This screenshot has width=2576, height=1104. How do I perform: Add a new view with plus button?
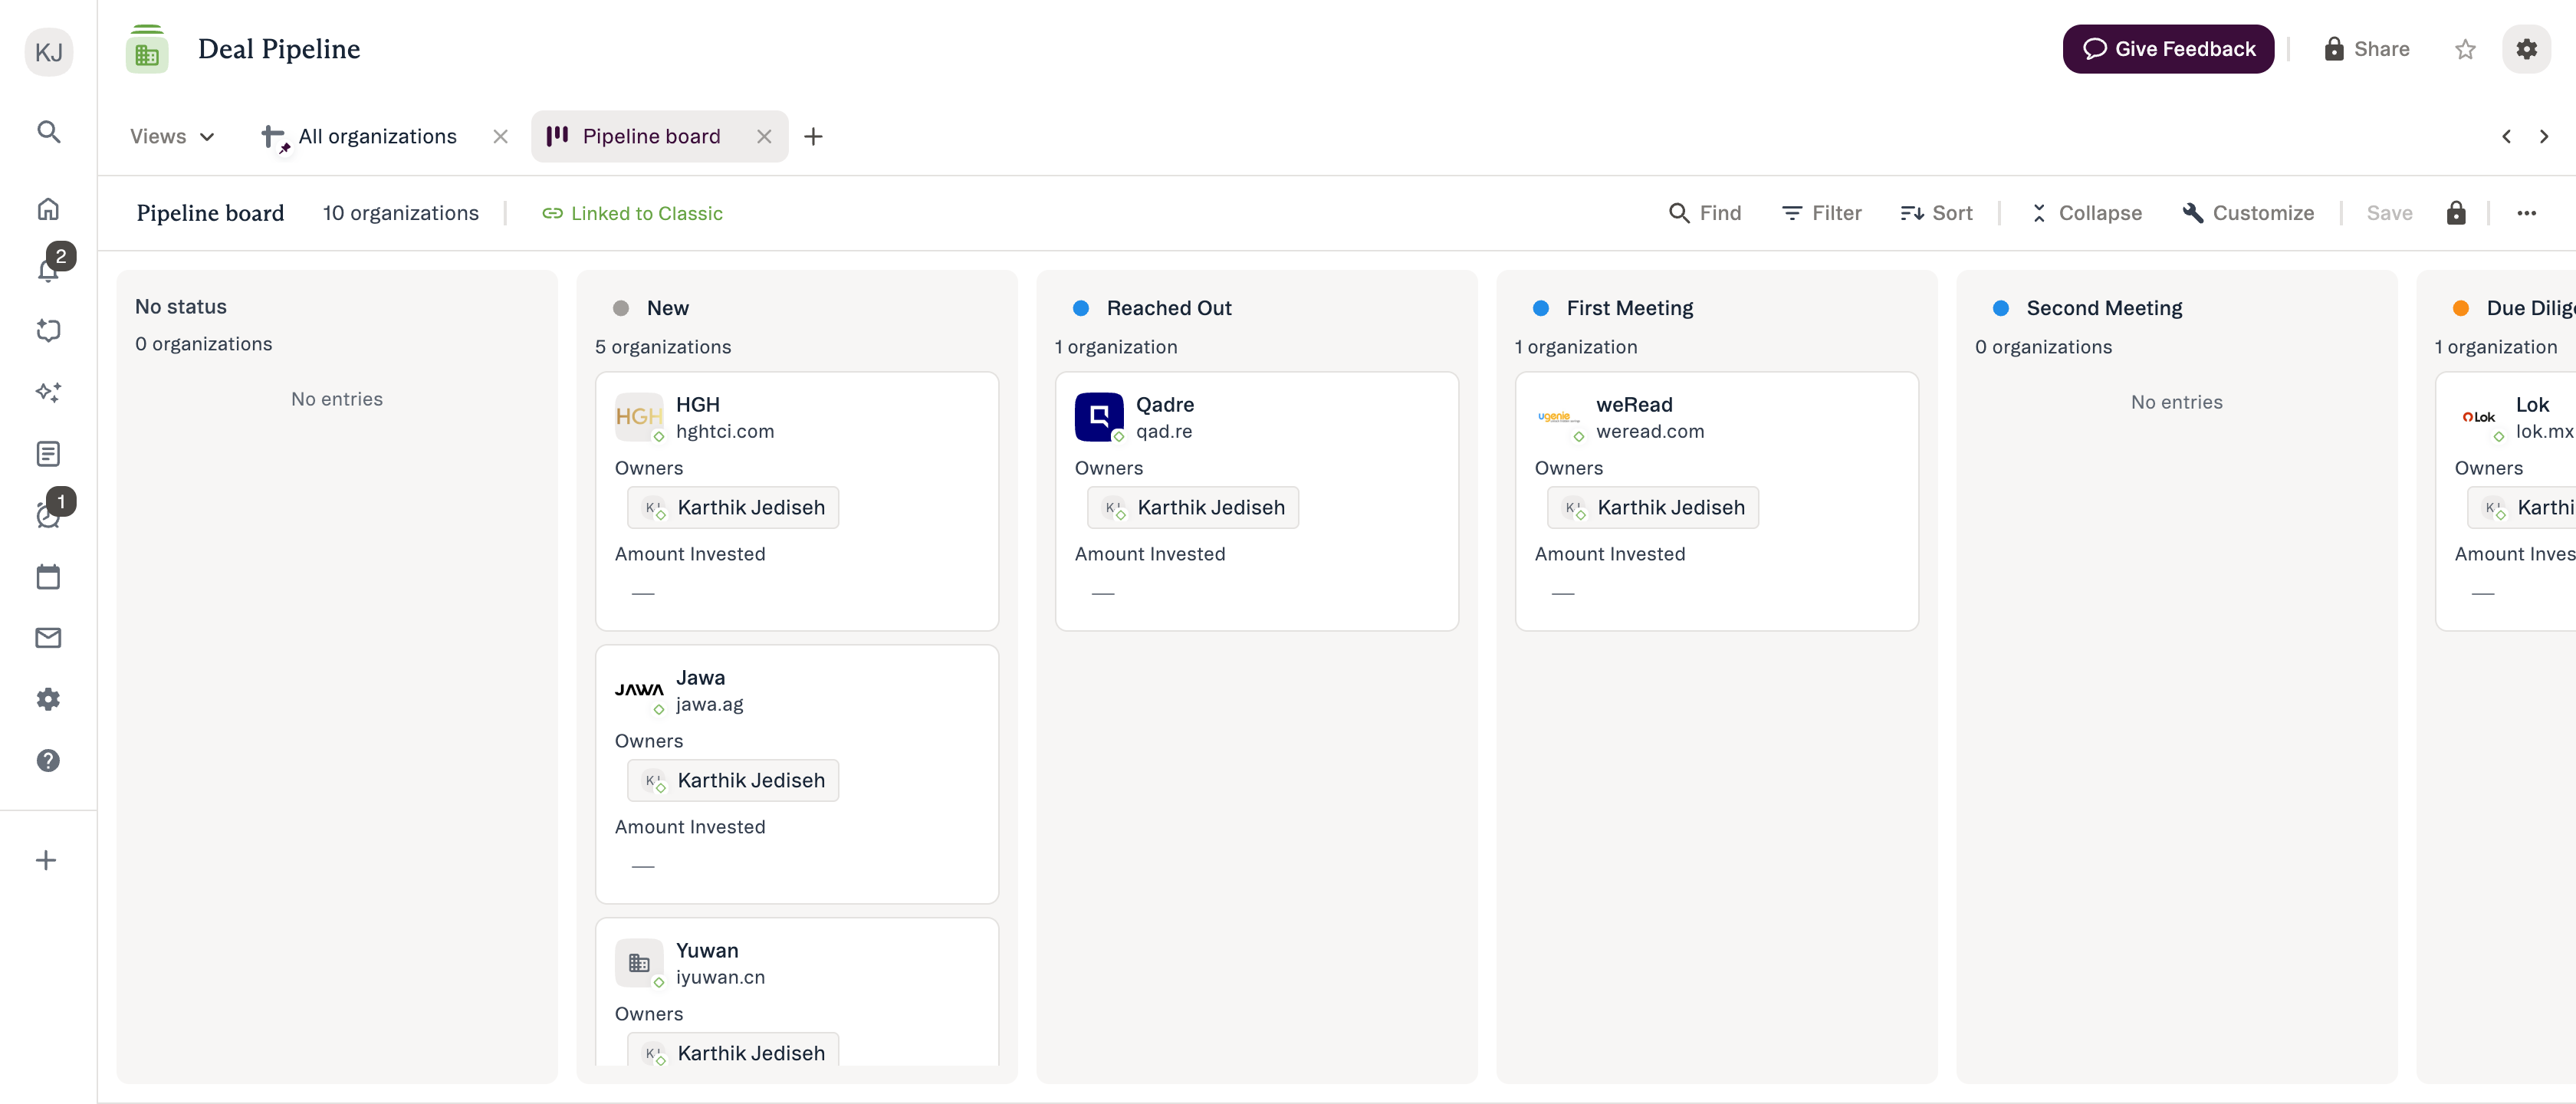813,137
